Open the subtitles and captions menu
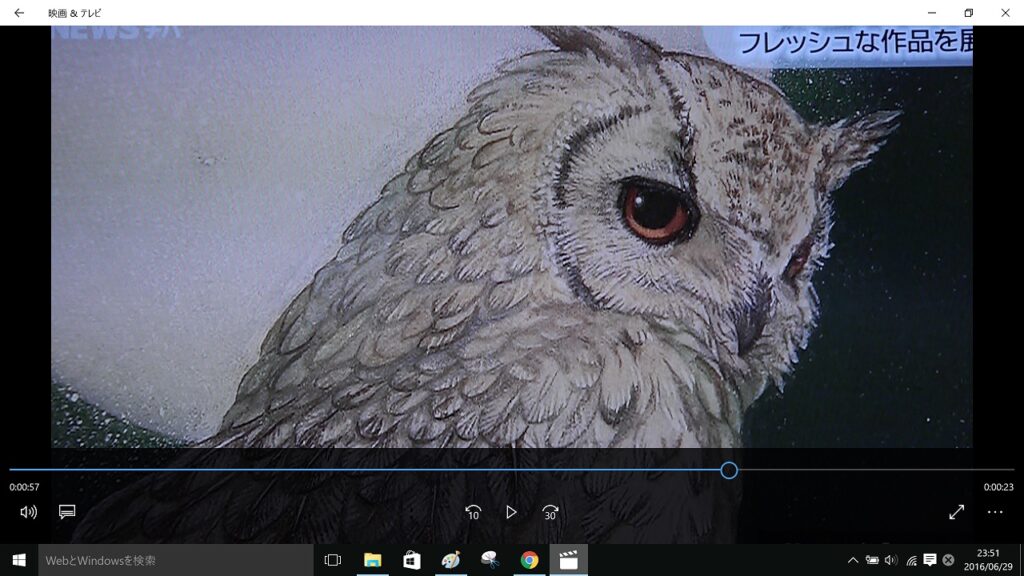Screen dimensions: 1024x576 pyautogui.click(x=67, y=512)
